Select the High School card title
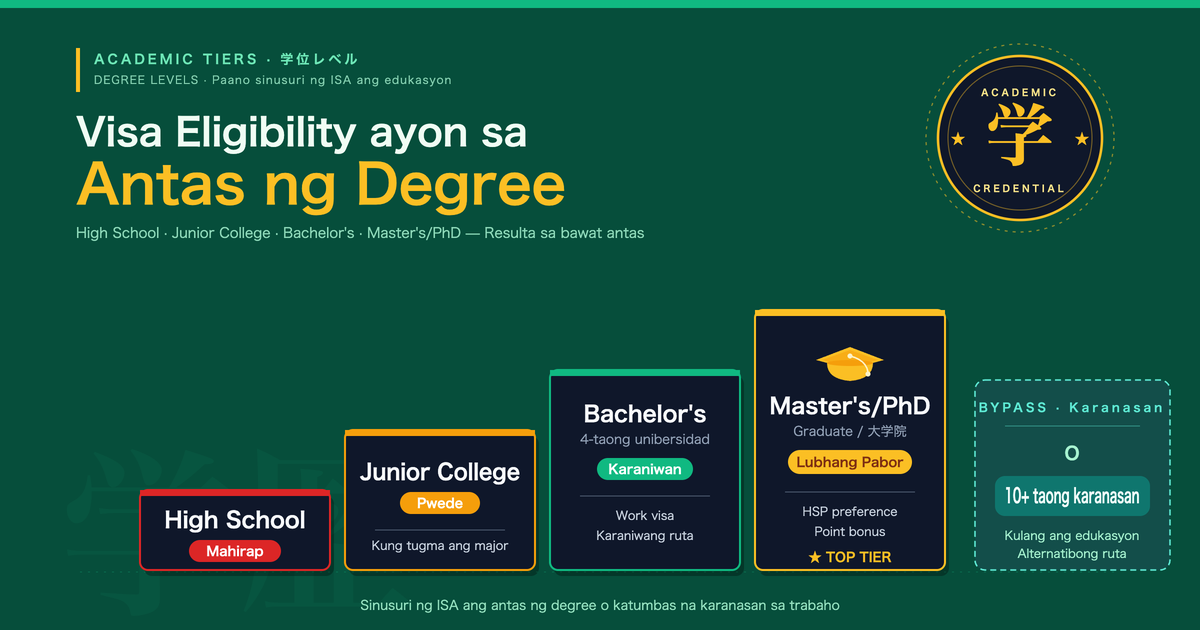This screenshot has width=1200, height=630. point(235,520)
